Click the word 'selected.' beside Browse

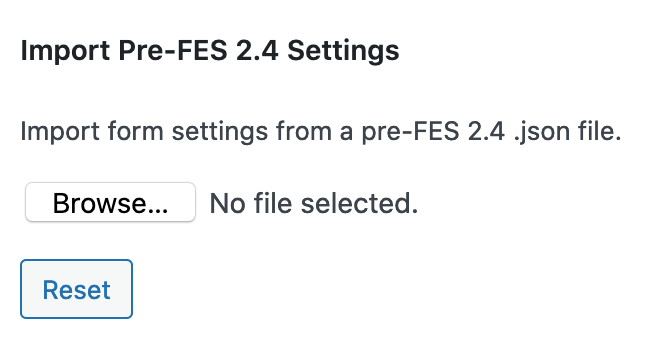(x=359, y=203)
